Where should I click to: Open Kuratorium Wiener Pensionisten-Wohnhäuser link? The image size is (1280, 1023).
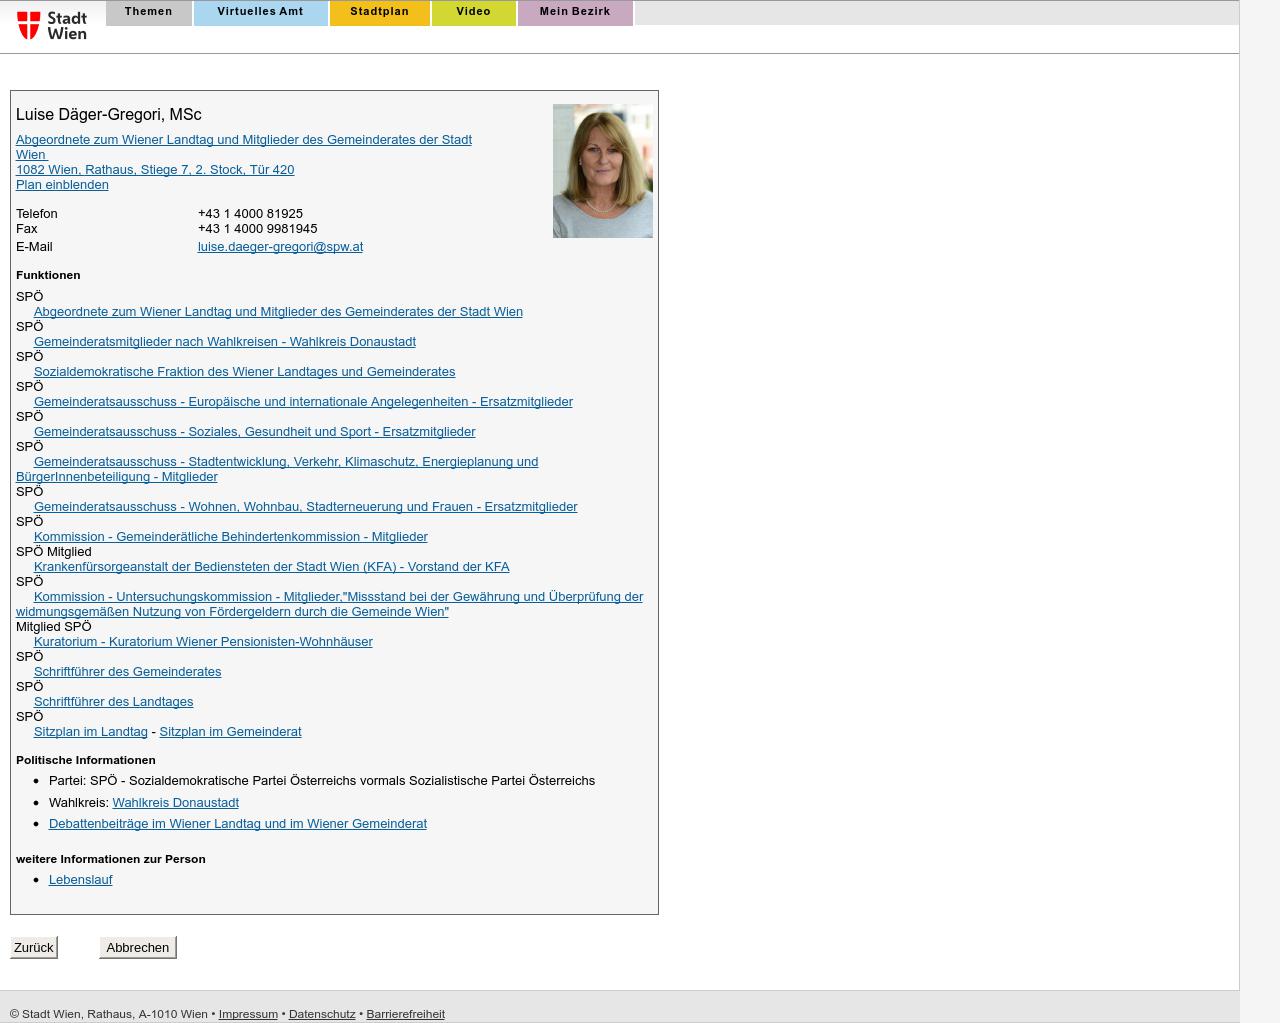click(203, 642)
